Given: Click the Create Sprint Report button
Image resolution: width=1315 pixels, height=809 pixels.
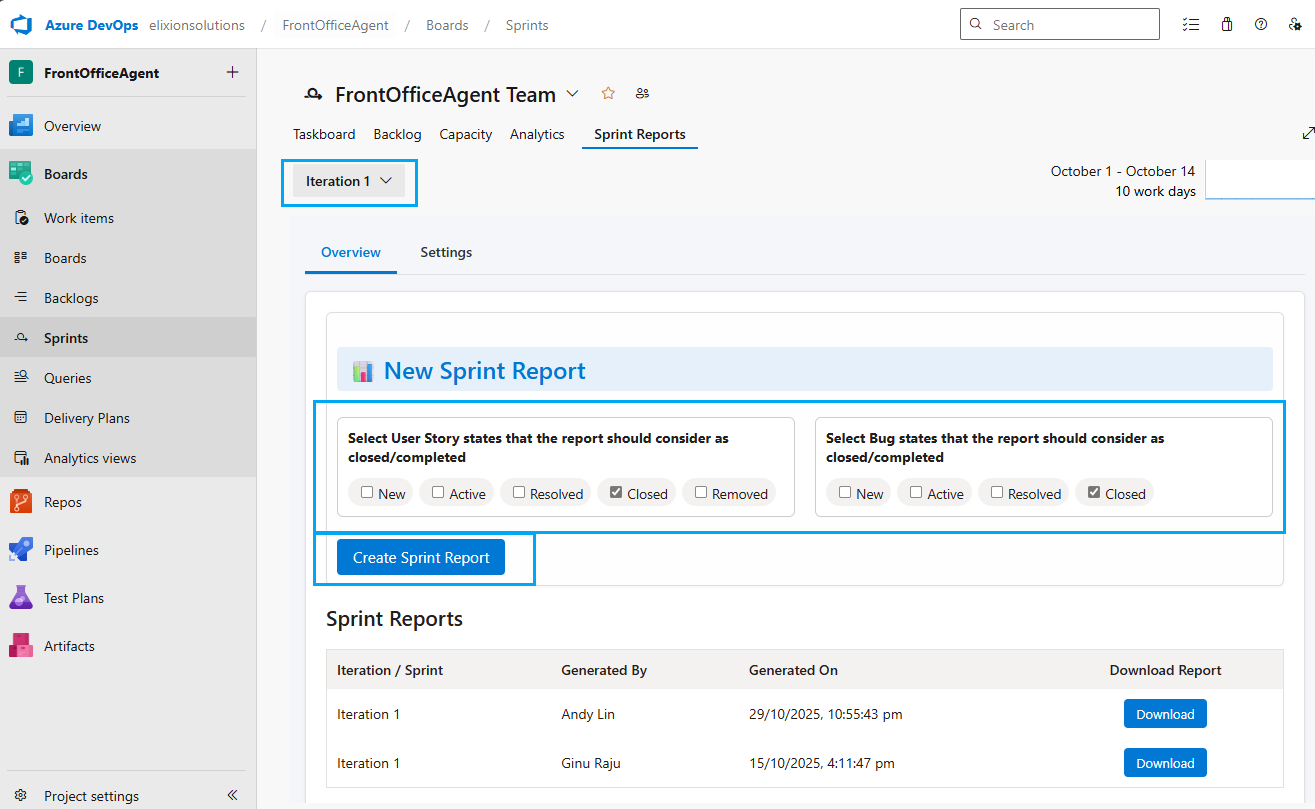Looking at the screenshot, I should point(421,558).
